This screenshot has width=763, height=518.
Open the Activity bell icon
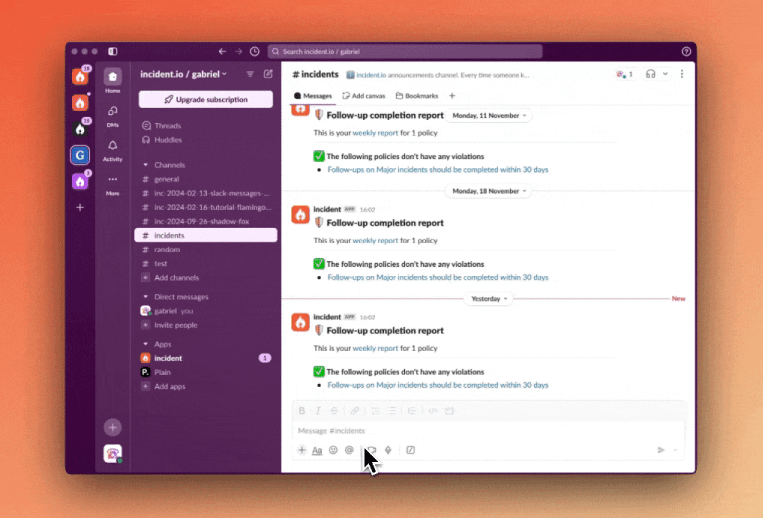[112, 150]
